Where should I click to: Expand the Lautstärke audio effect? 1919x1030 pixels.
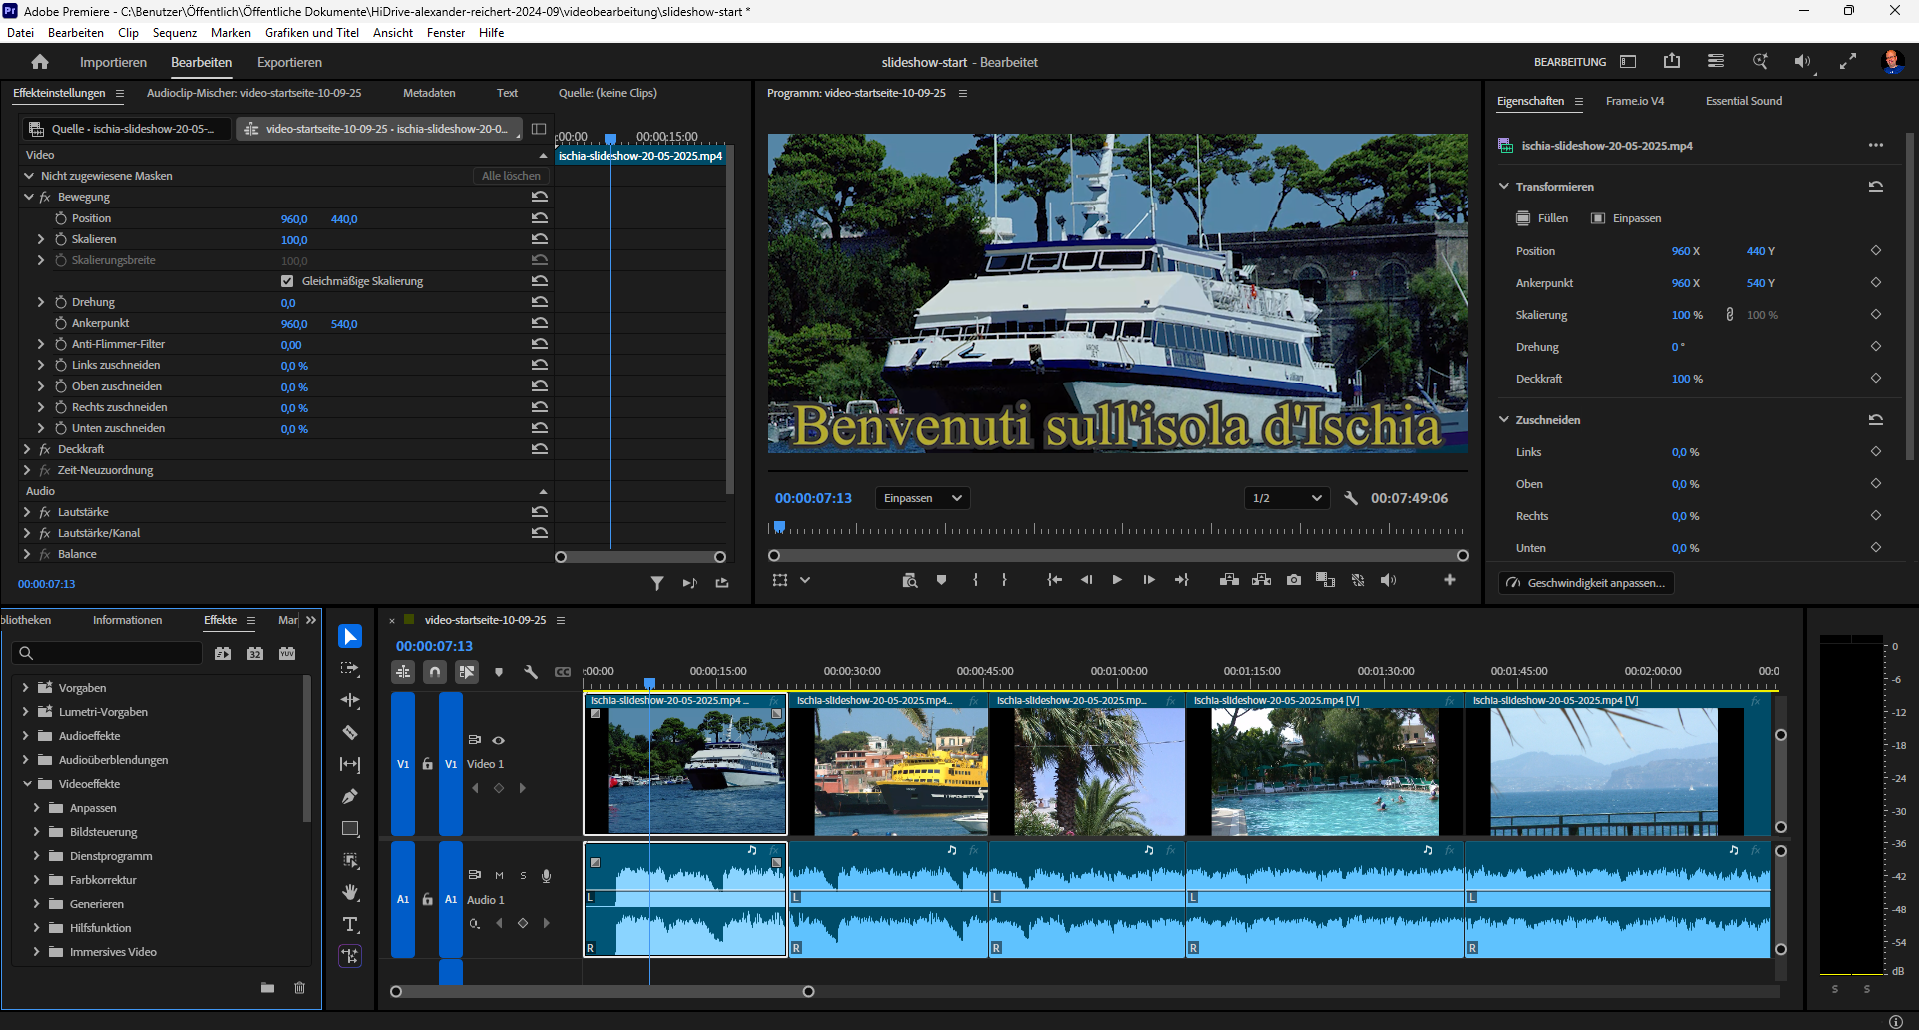[28, 512]
